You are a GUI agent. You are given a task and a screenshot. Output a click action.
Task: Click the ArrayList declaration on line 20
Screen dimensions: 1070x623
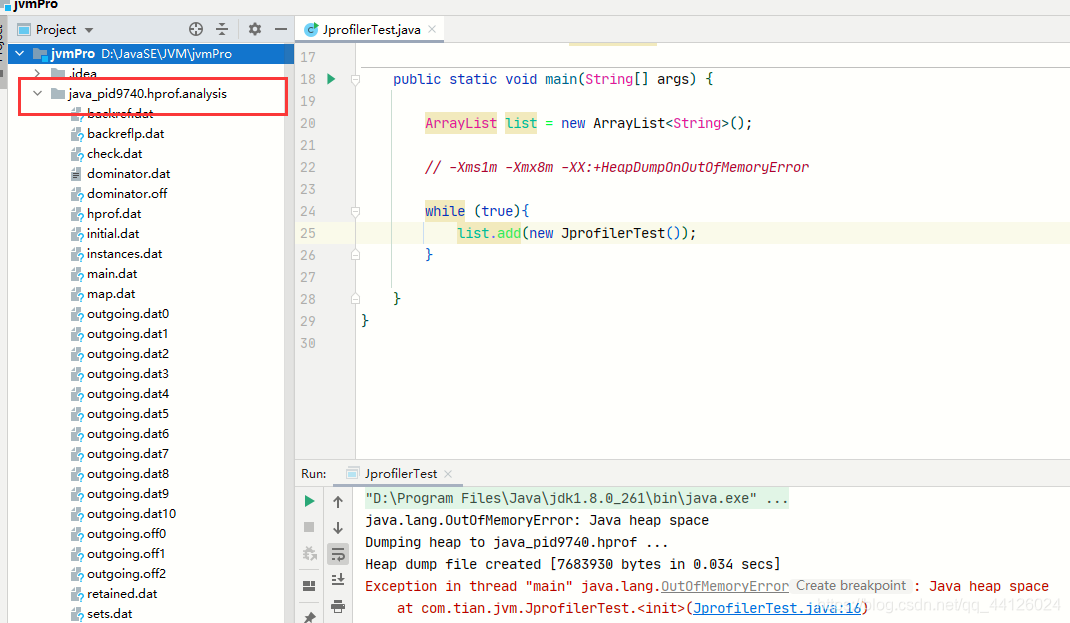click(461, 124)
